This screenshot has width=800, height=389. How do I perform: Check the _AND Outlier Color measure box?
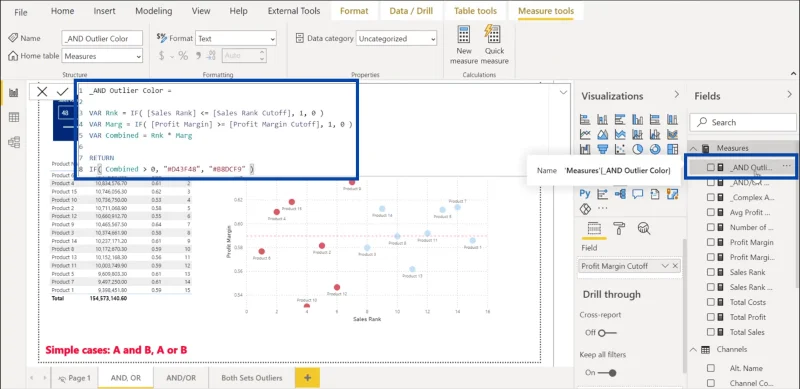(711, 167)
